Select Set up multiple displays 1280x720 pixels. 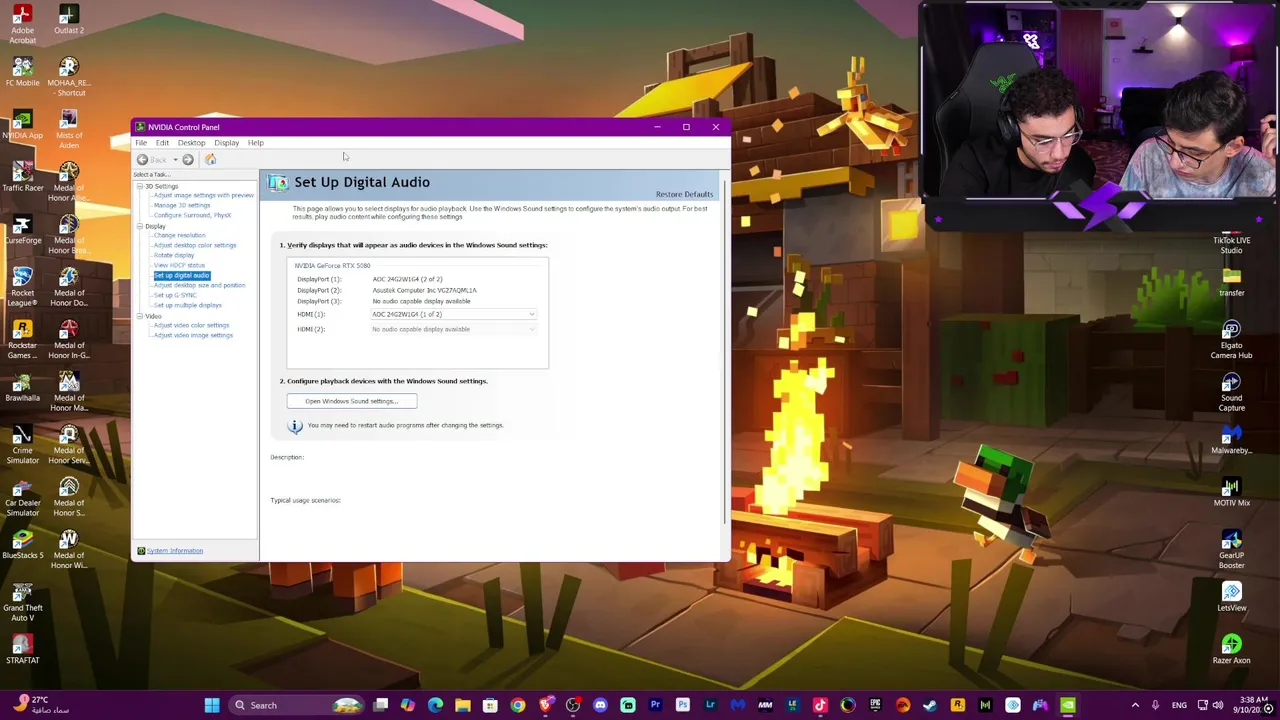[x=188, y=305]
